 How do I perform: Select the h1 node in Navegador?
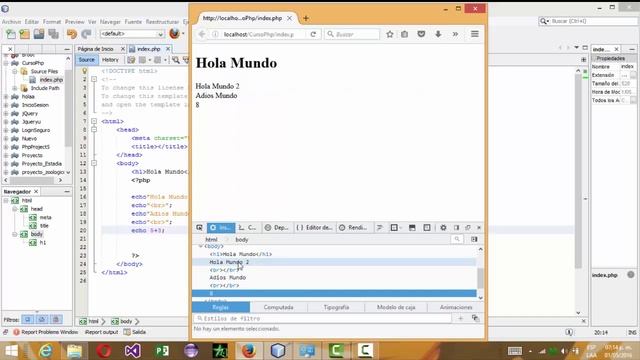[x=43, y=243]
